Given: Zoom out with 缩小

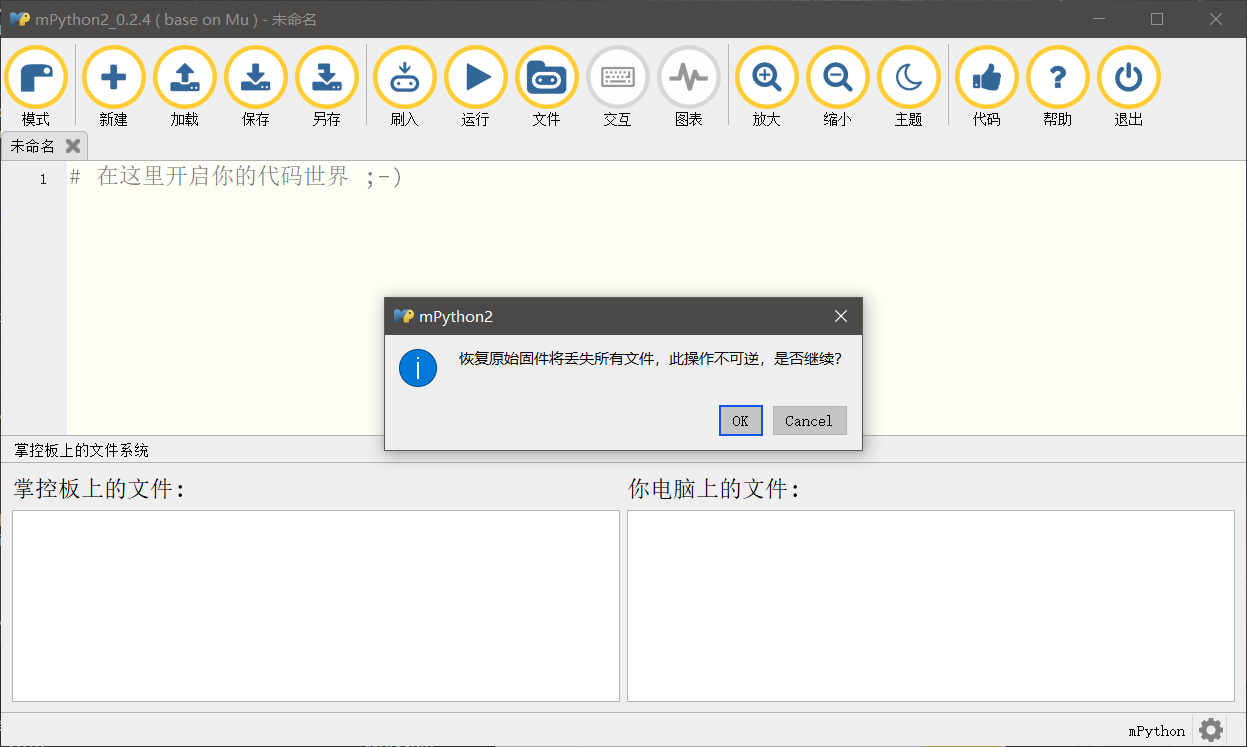Looking at the screenshot, I should 837,87.
